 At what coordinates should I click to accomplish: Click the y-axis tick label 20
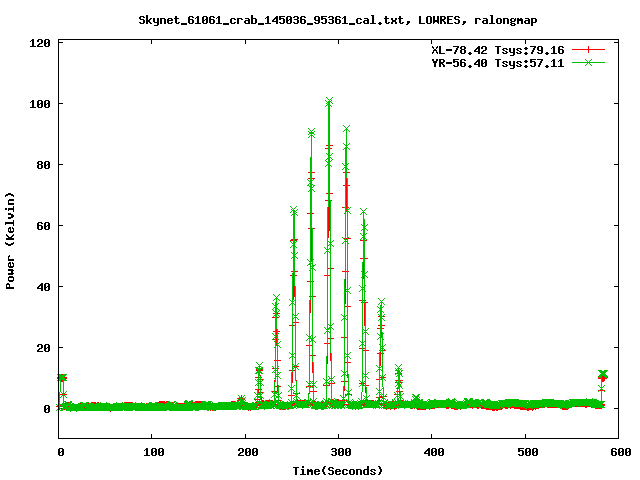click(45, 348)
